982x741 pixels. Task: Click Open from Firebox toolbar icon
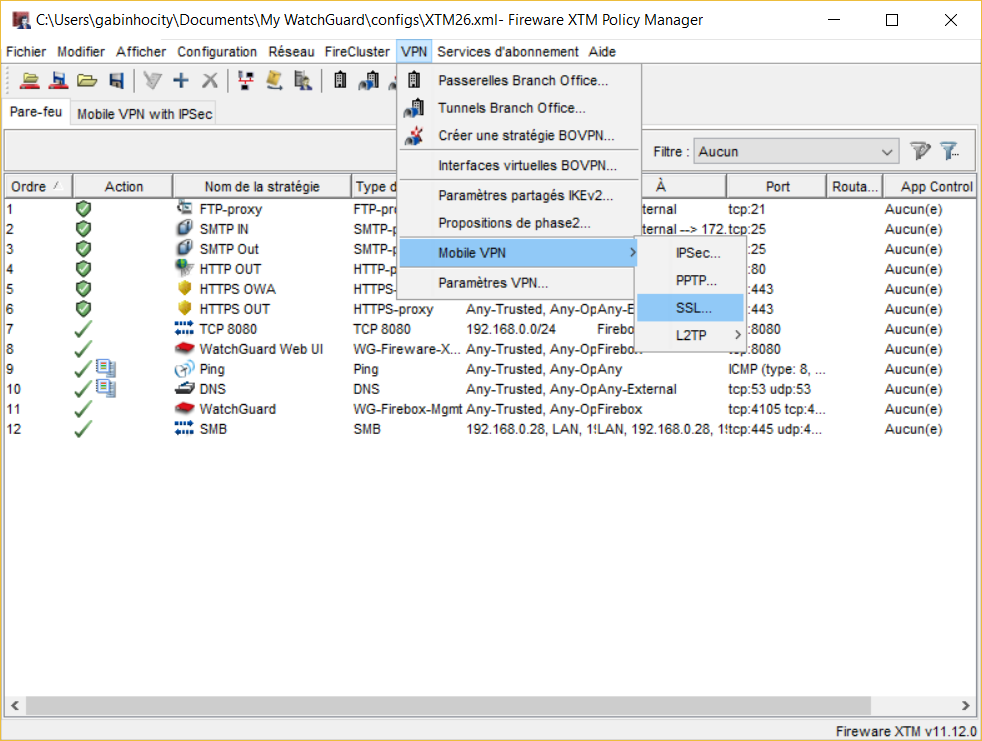point(29,80)
